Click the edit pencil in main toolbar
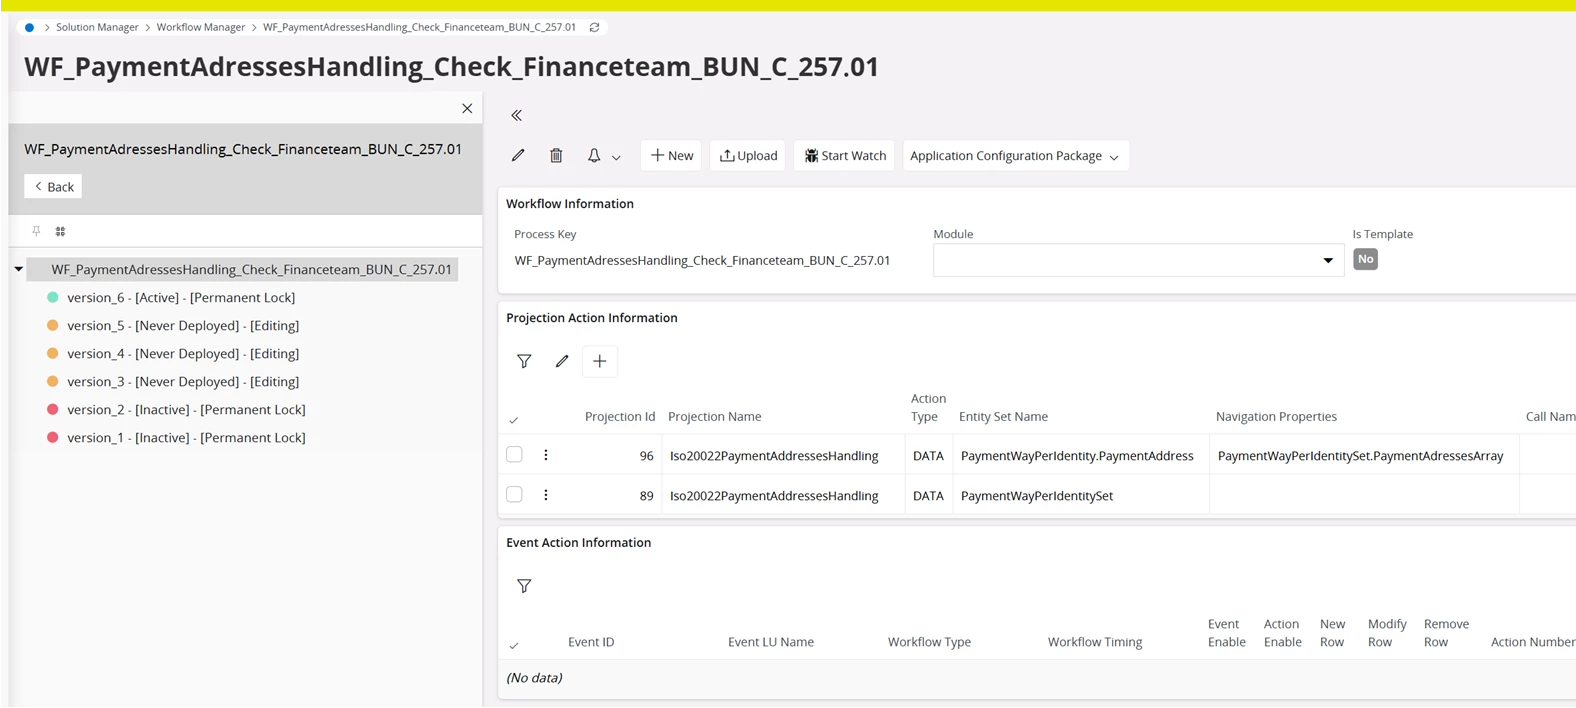This screenshot has height=708, width=1576. click(518, 155)
